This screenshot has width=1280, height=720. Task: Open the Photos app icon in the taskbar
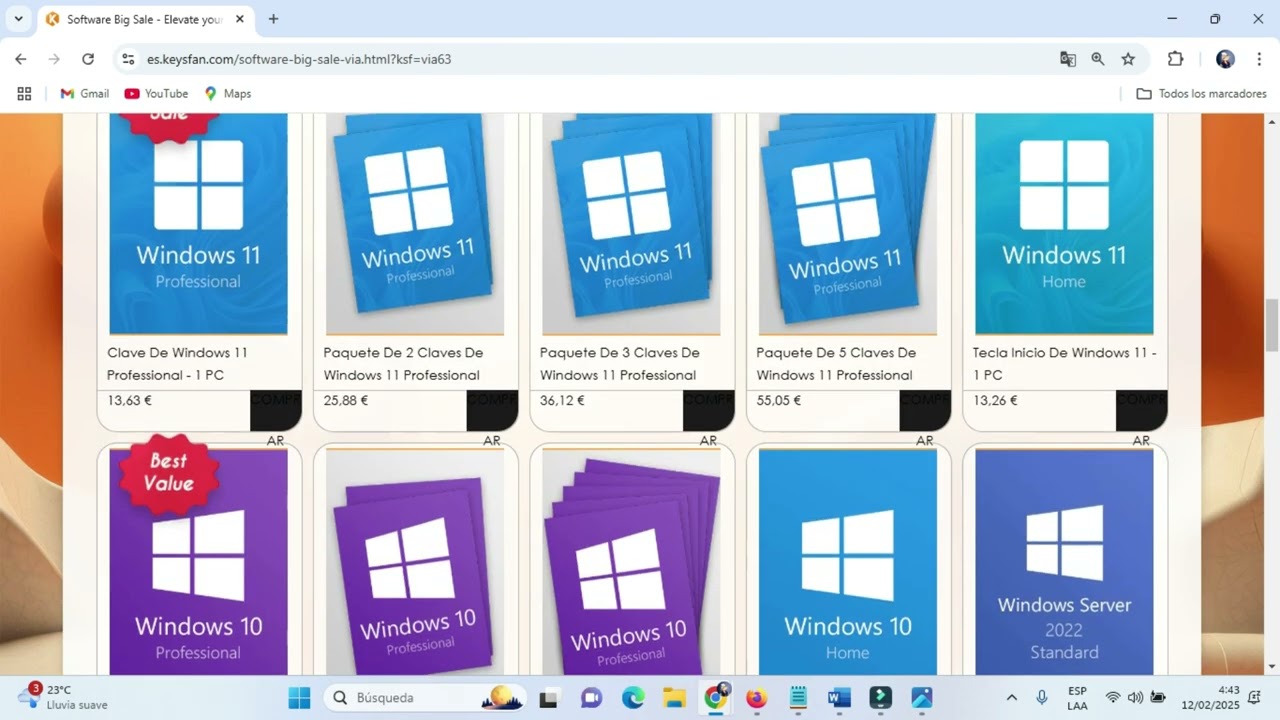(x=922, y=697)
